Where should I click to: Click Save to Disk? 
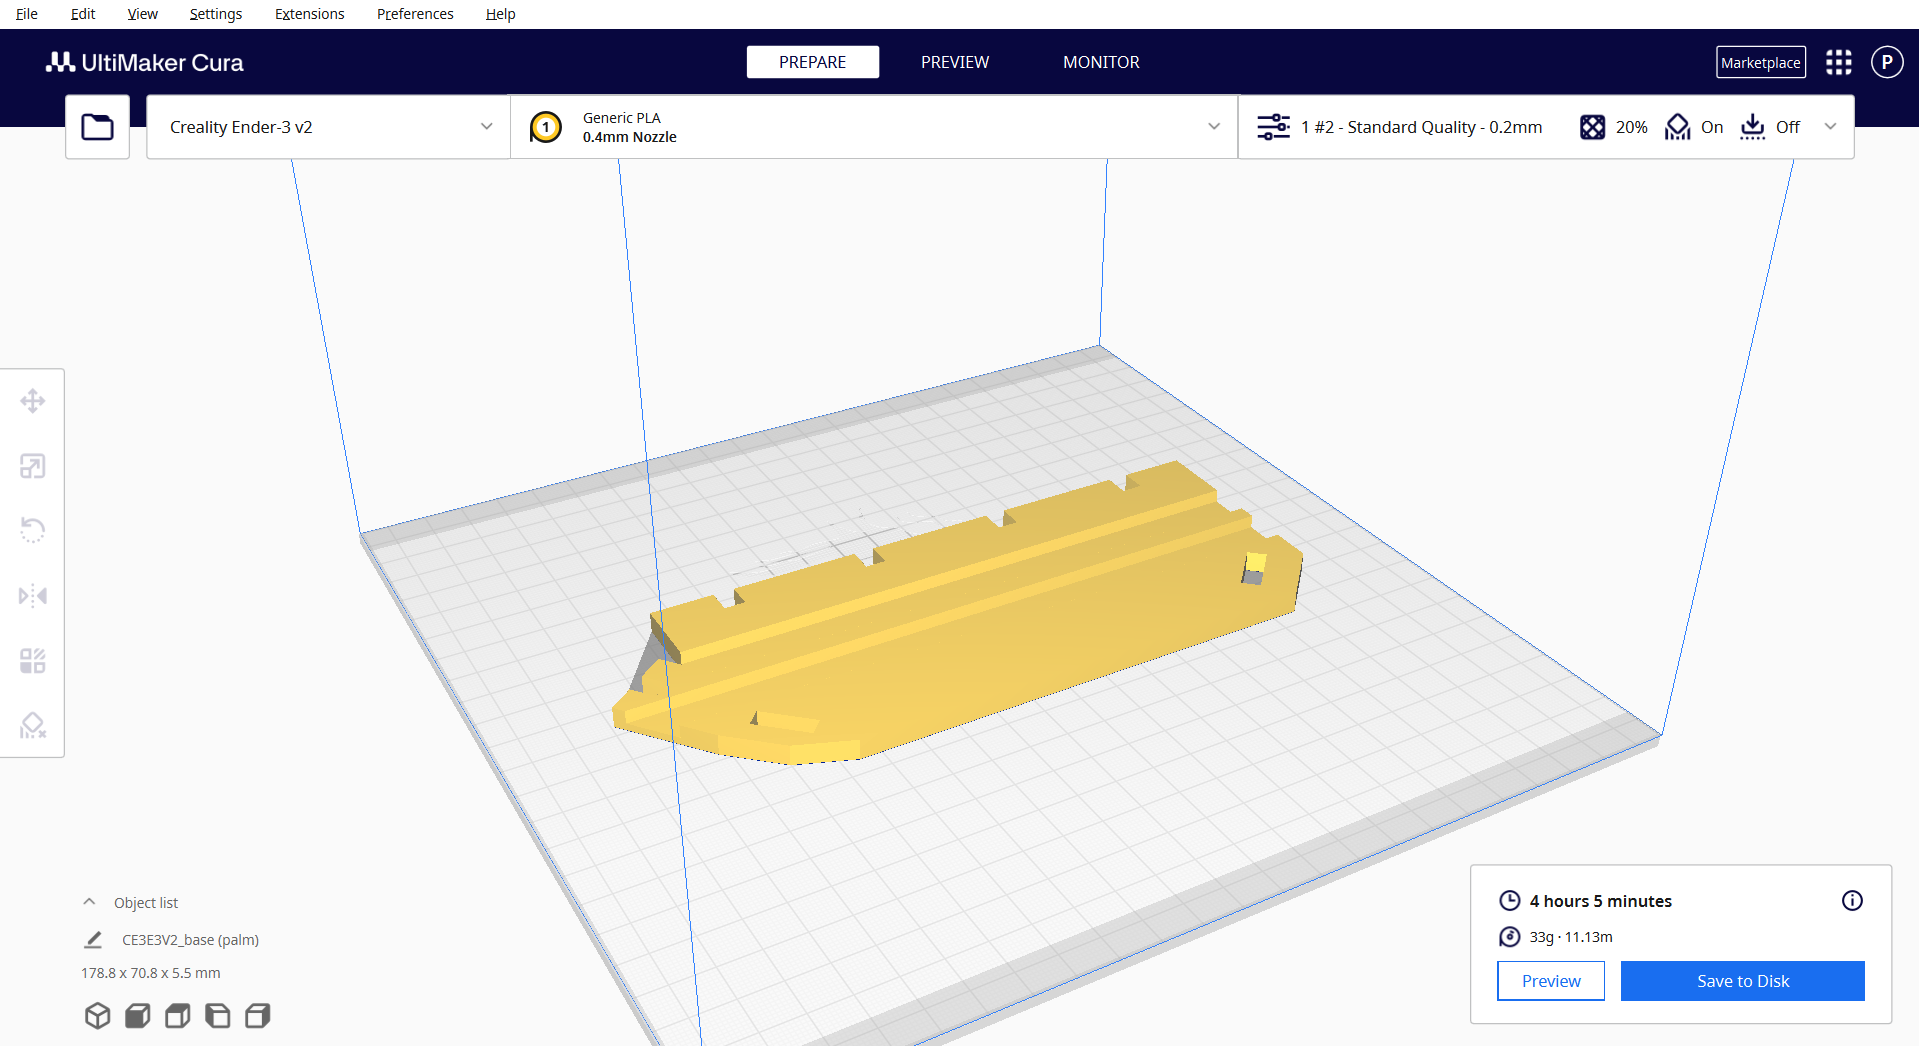click(x=1742, y=981)
